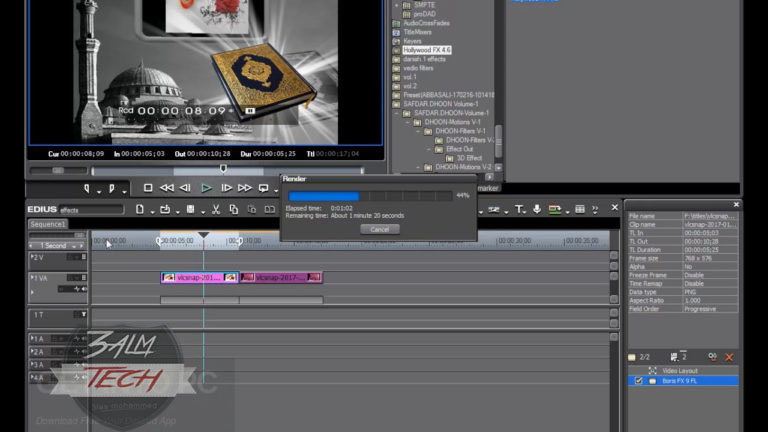This screenshot has height=432, width=768.
Task: Toggle audio mute on 2 A track
Action: 84,352
